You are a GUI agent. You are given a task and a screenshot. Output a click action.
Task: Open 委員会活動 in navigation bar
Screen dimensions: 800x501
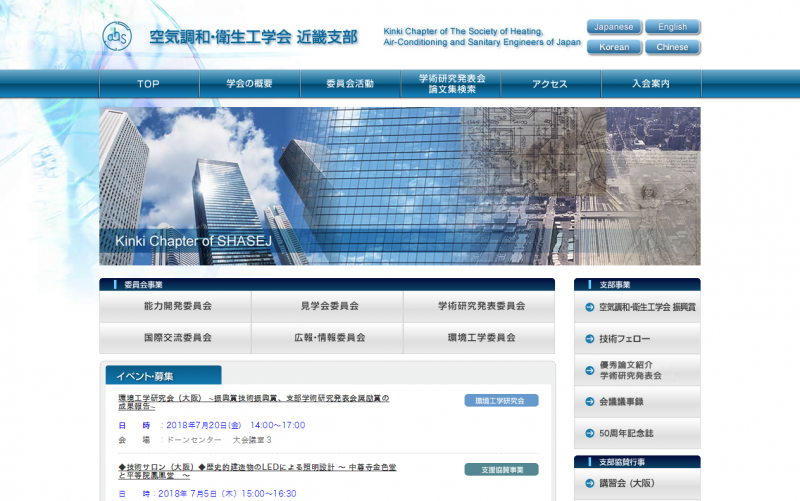point(350,84)
